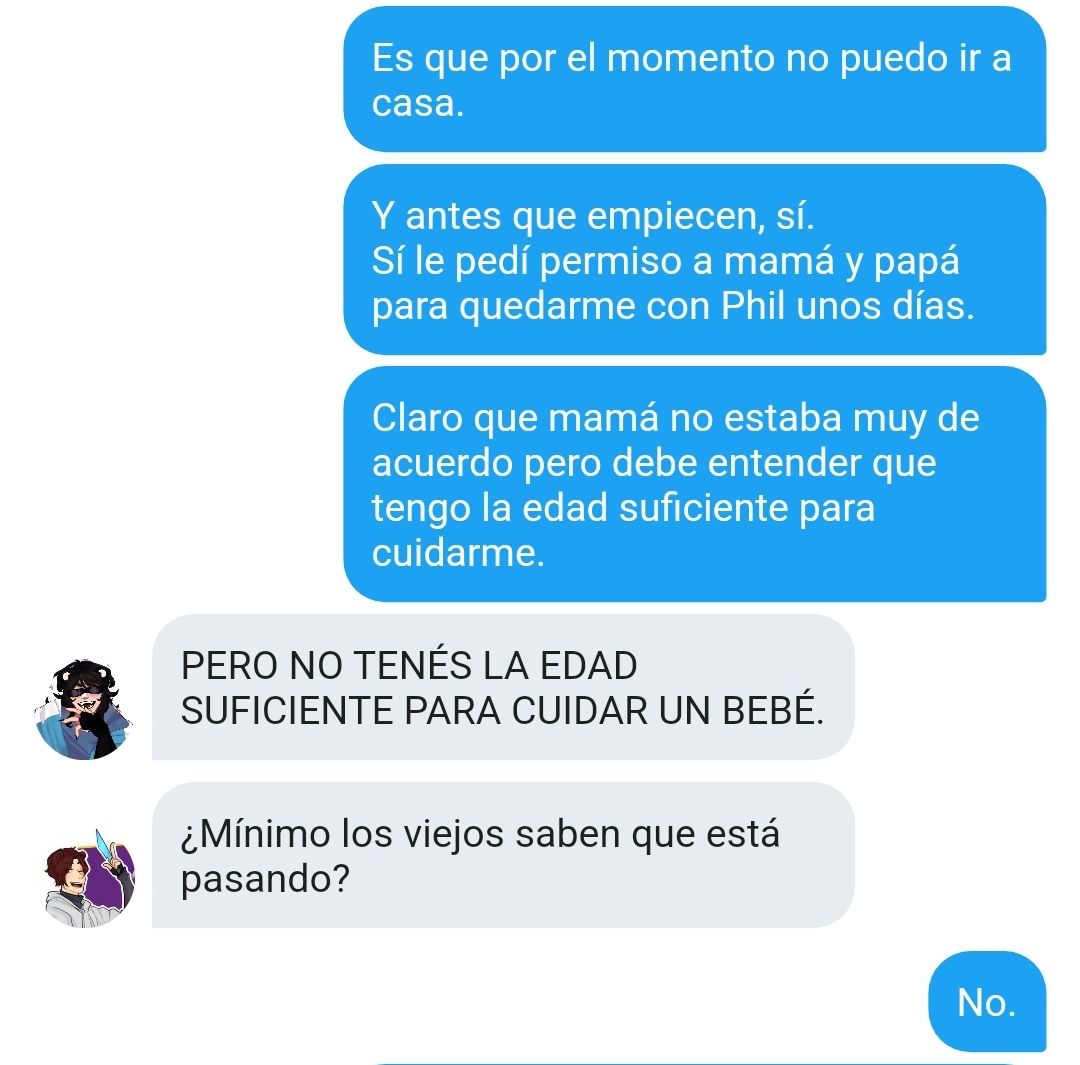Screen dimensions: 1080x1065
Task: Select the message starting 'Y antes que empiecen'
Action: tap(694, 260)
